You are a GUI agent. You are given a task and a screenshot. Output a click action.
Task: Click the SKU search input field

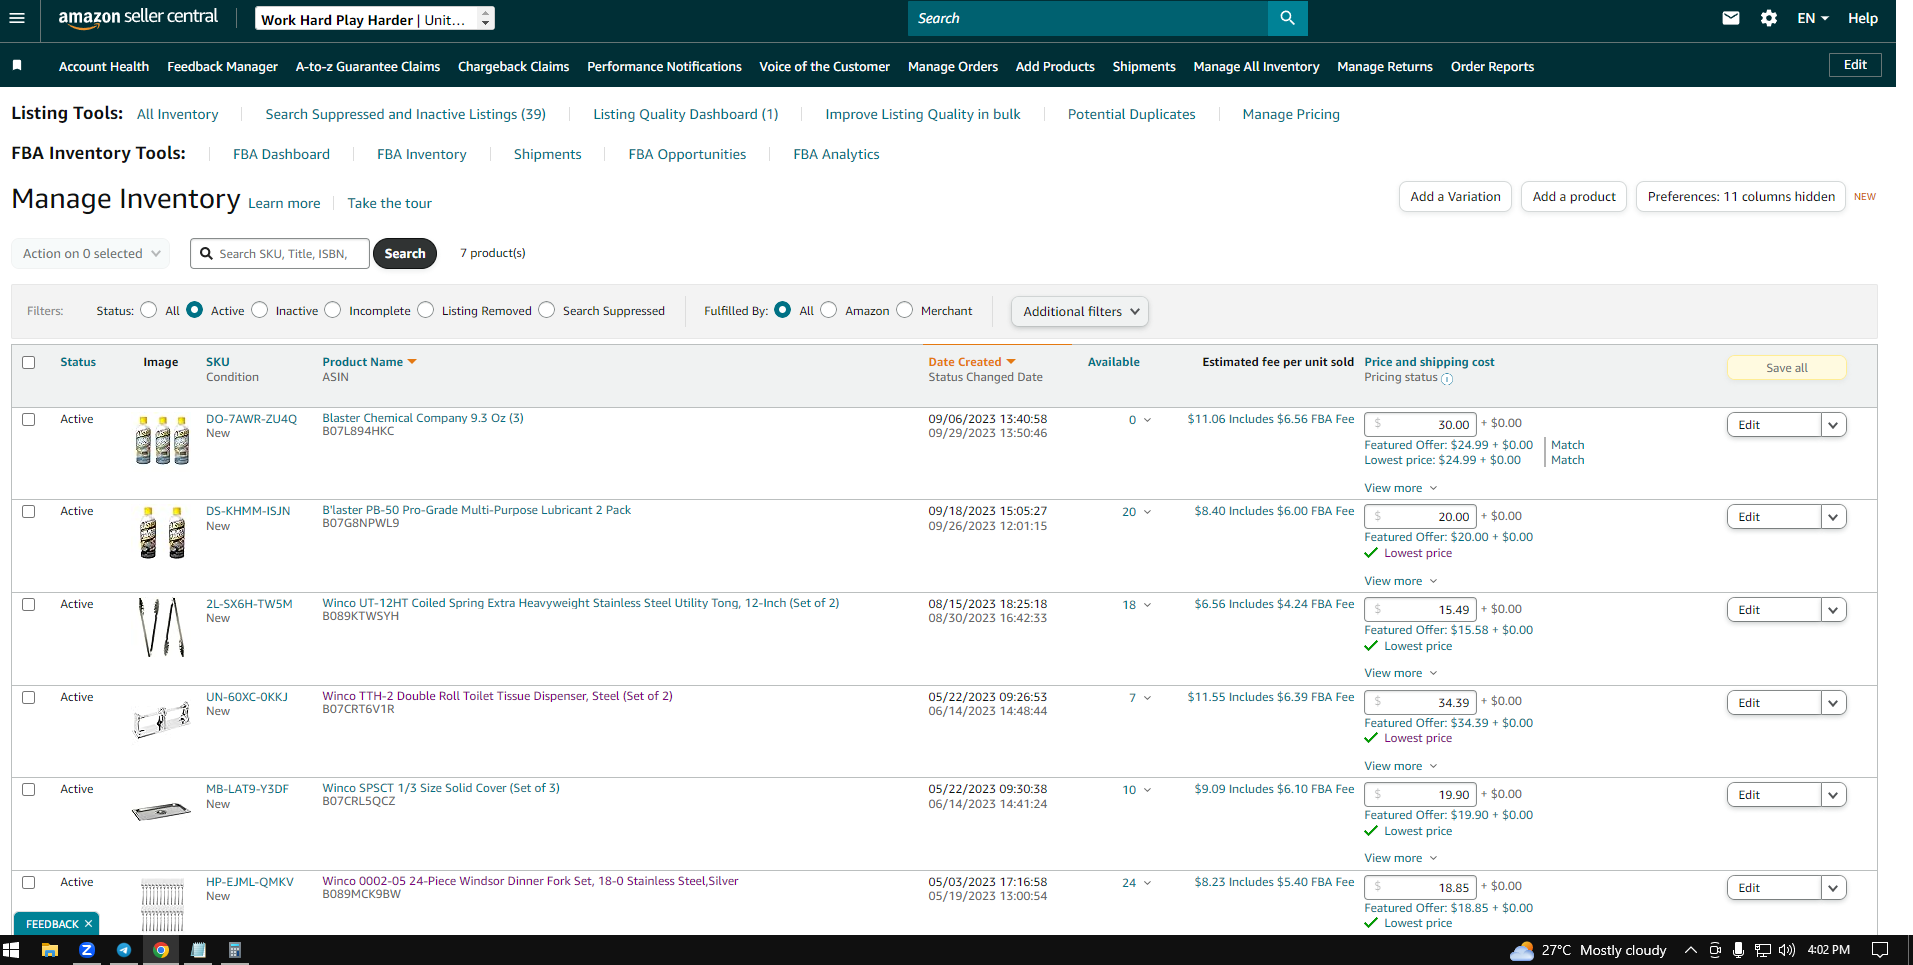[x=280, y=253]
